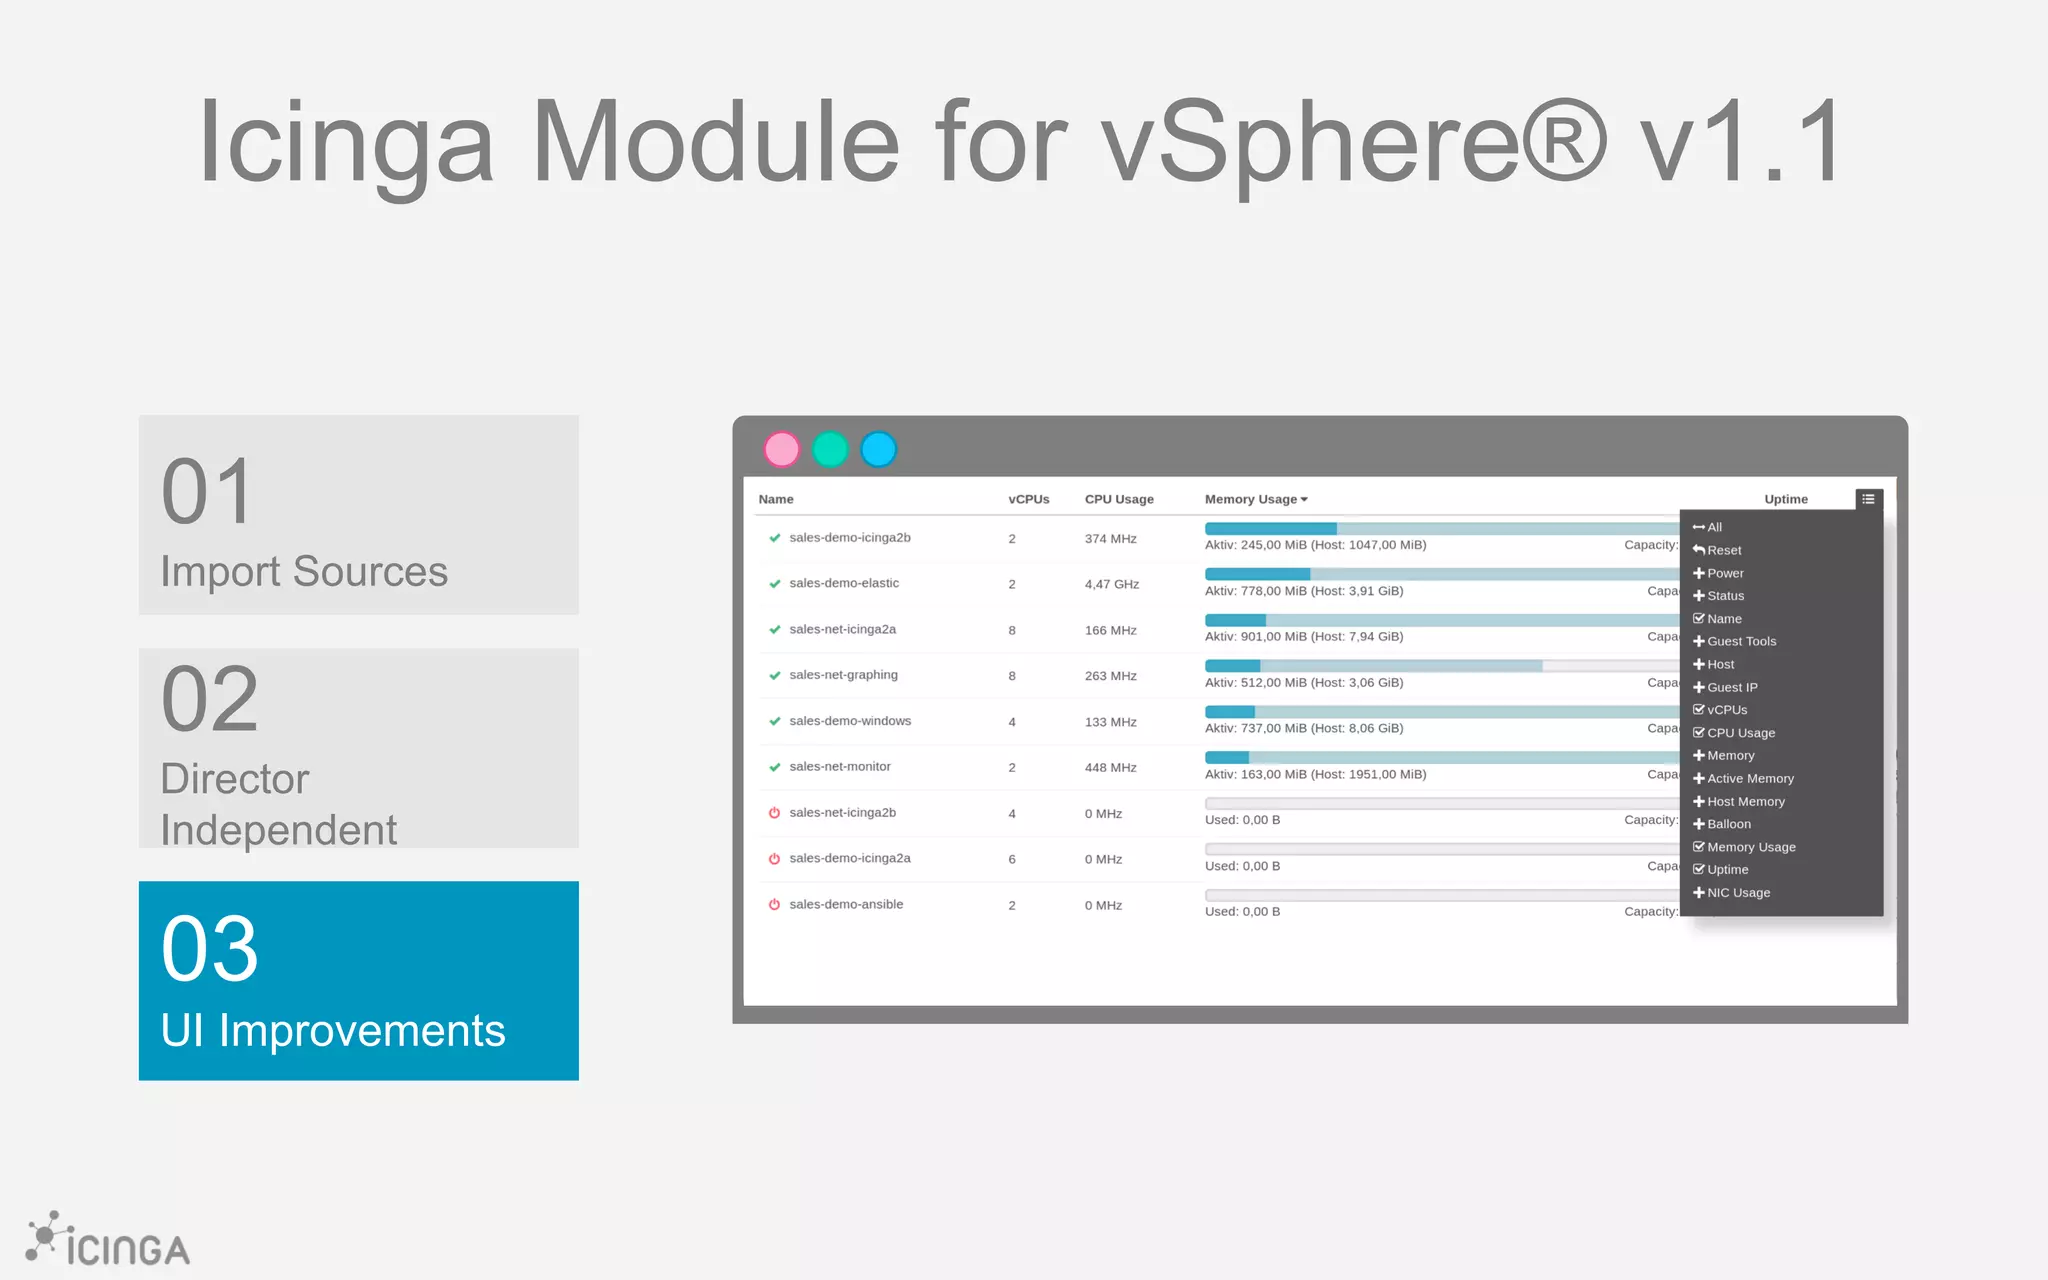Screen dimensions: 2048x1280
Task: Select the 03 UI Improvements card
Action: [x=359, y=980]
